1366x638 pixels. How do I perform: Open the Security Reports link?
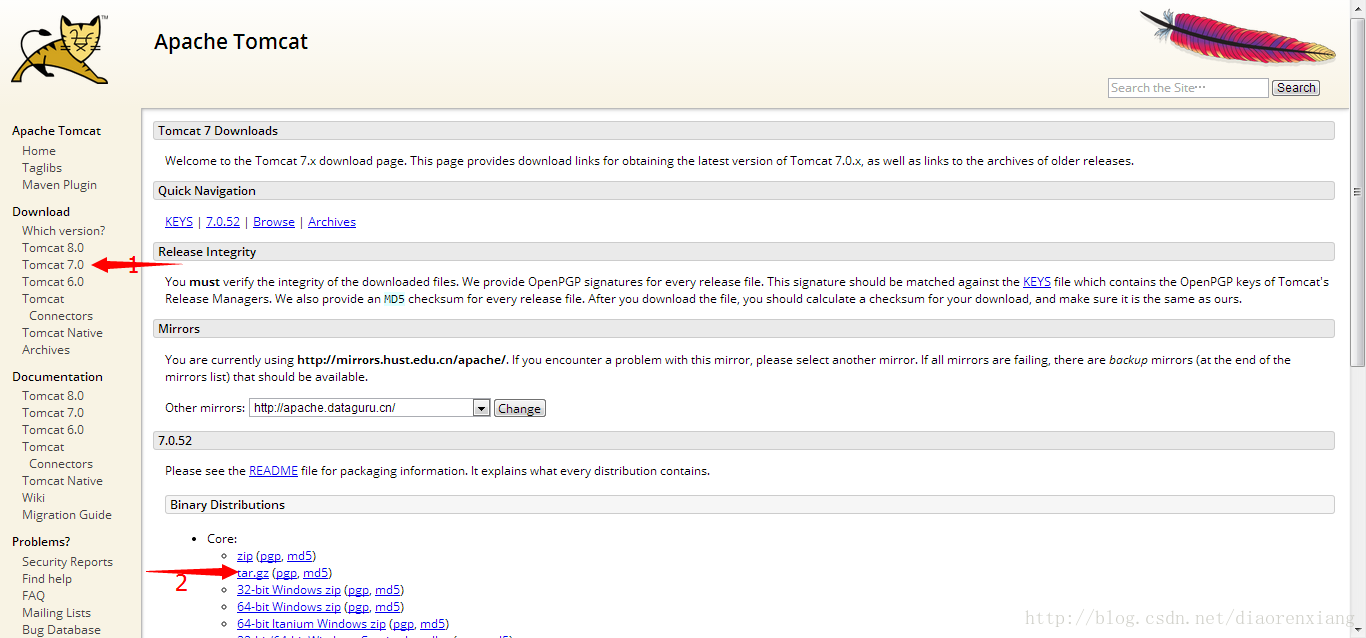67,562
